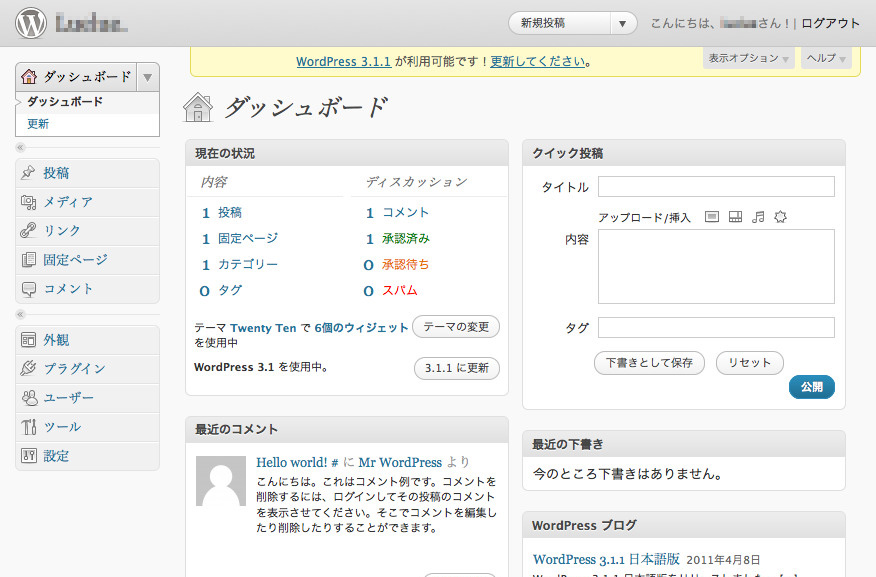The height and width of the screenshot is (577, 876).
Task: Click the WordPress logo at top left
Action: 29,20
